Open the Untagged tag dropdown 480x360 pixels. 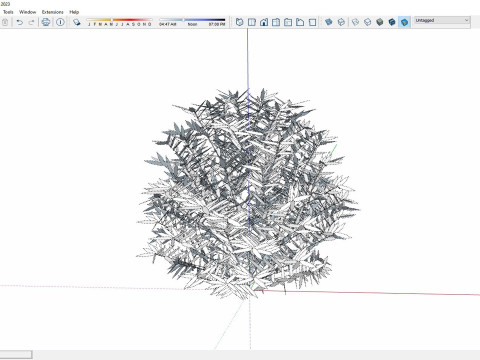click(441, 21)
